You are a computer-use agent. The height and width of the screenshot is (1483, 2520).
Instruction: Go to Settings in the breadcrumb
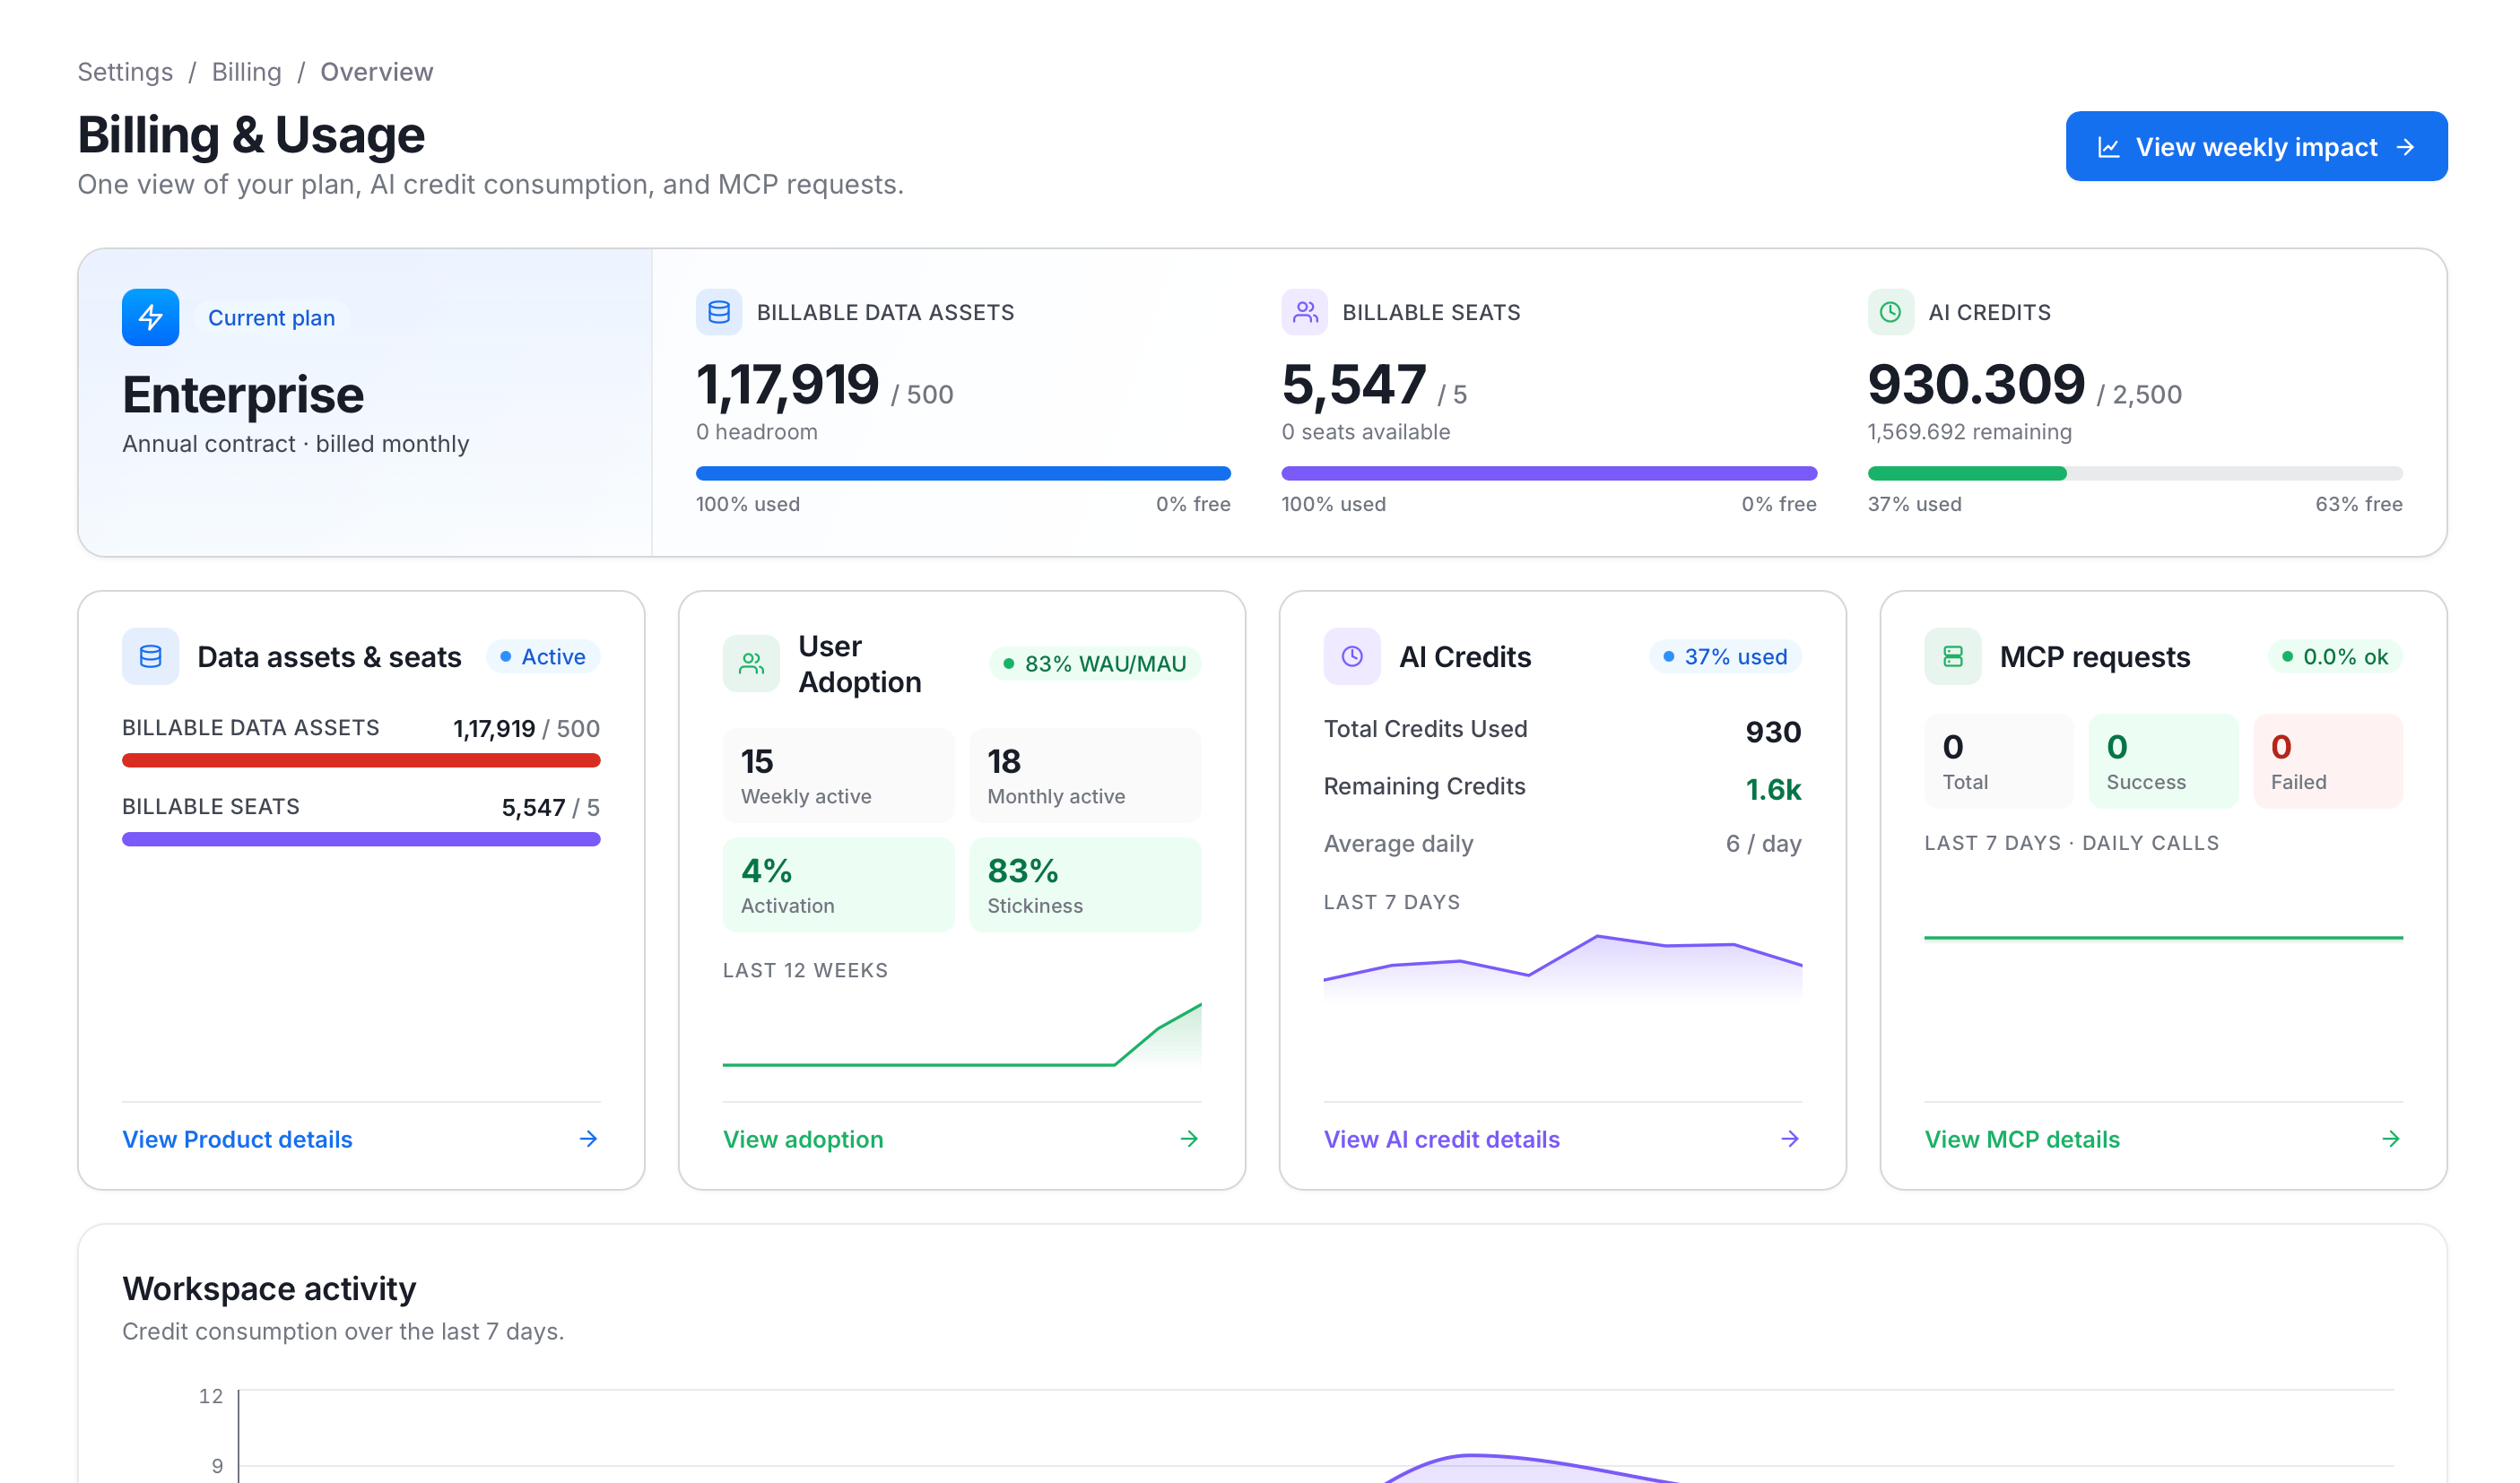(125, 72)
